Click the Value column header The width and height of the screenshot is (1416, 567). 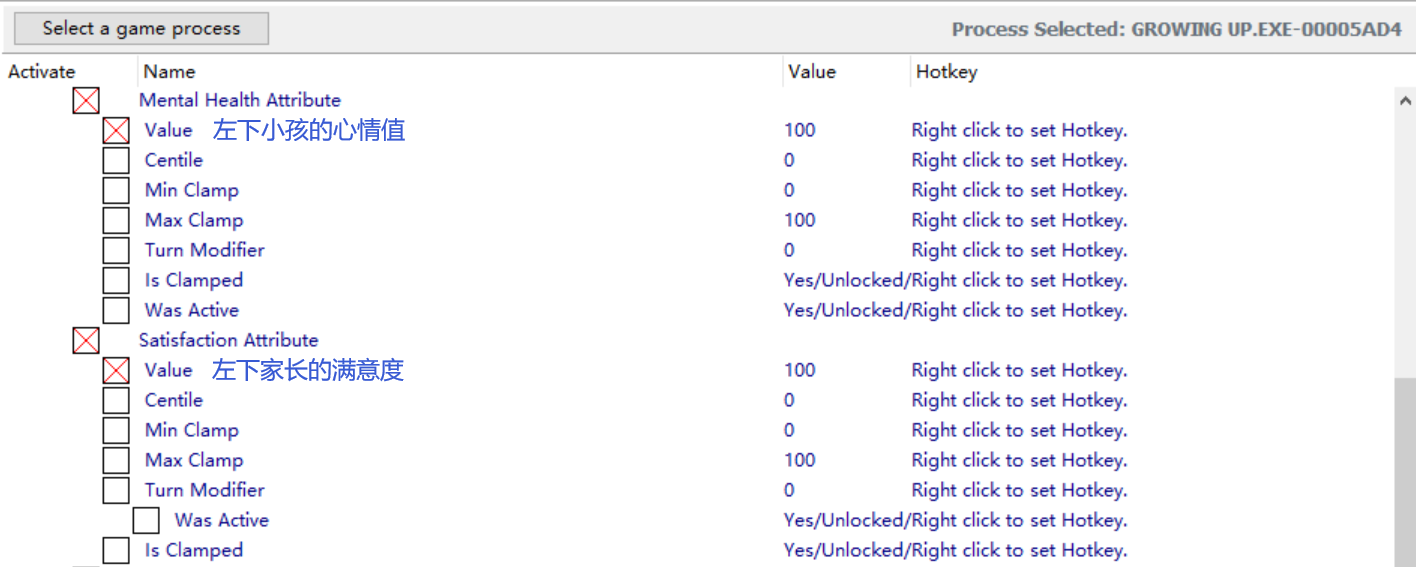(811, 72)
